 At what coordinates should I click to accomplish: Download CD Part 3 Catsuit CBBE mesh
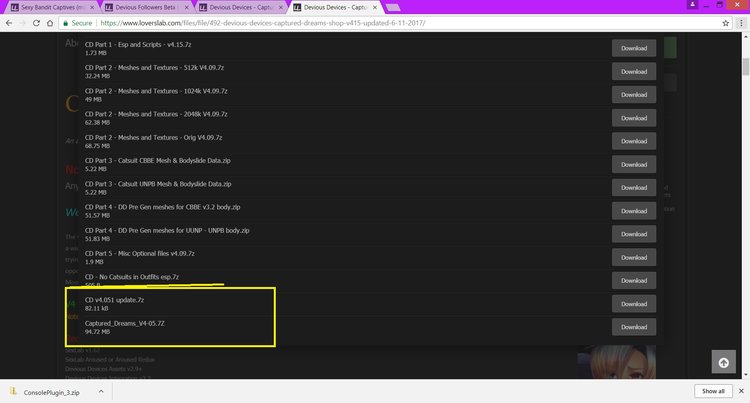(x=634, y=164)
